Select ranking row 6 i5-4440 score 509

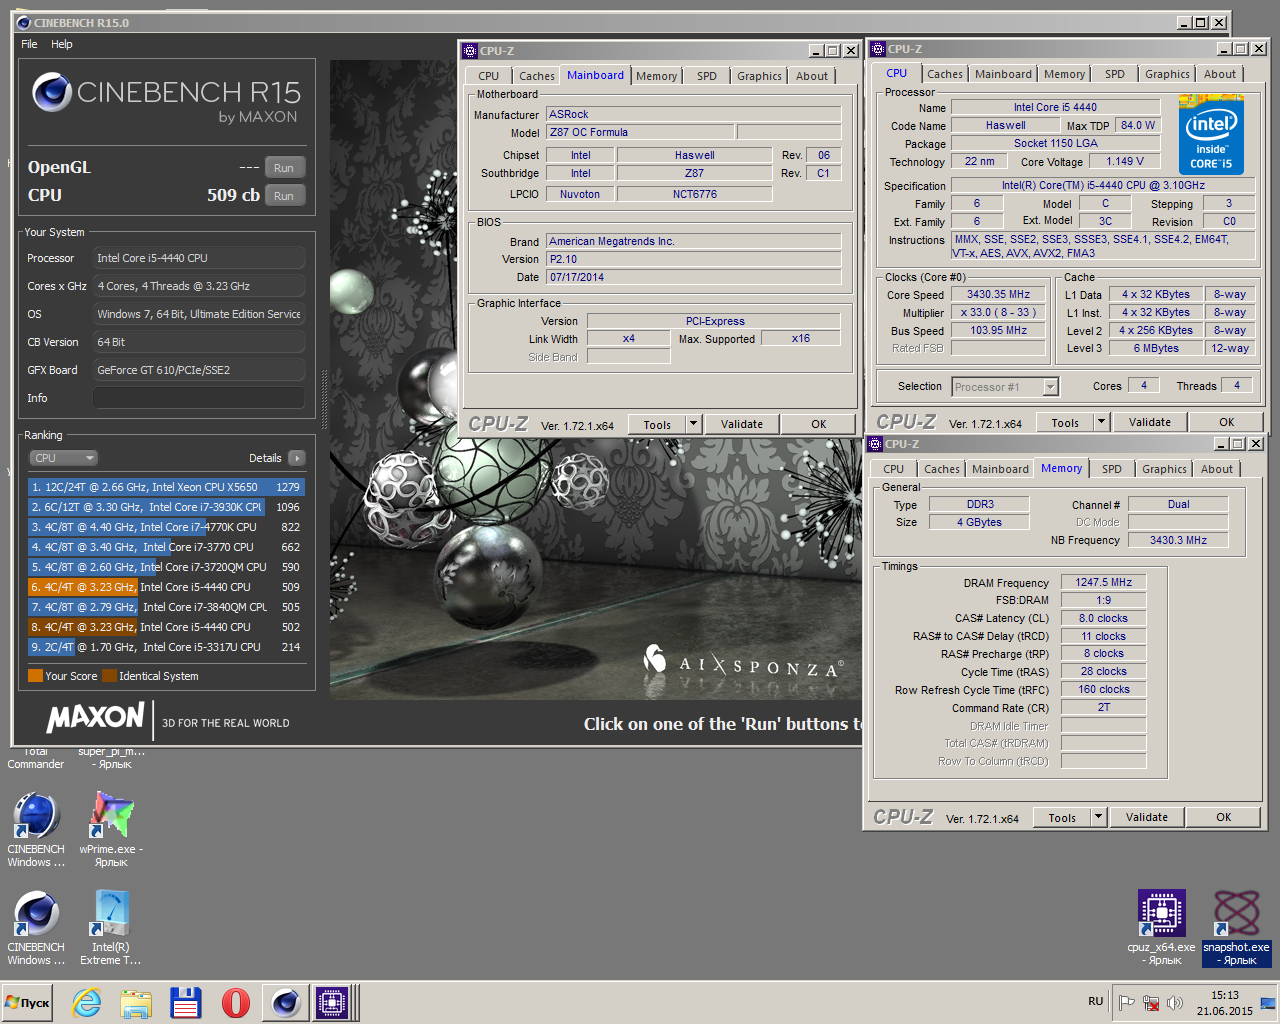pos(166,587)
